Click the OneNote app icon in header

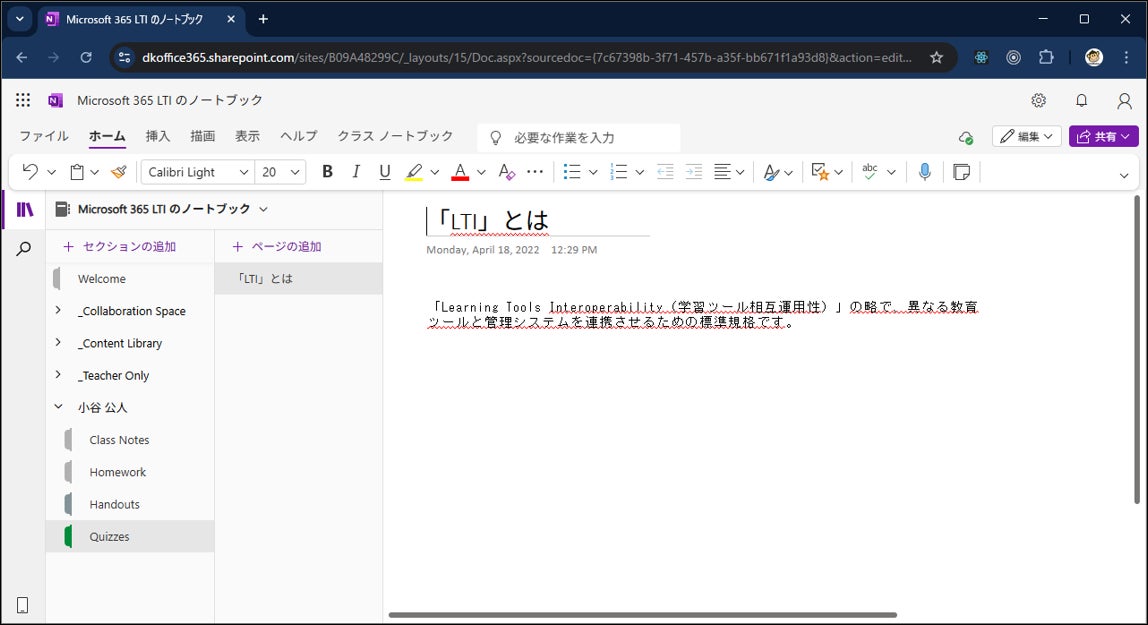click(x=56, y=100)
